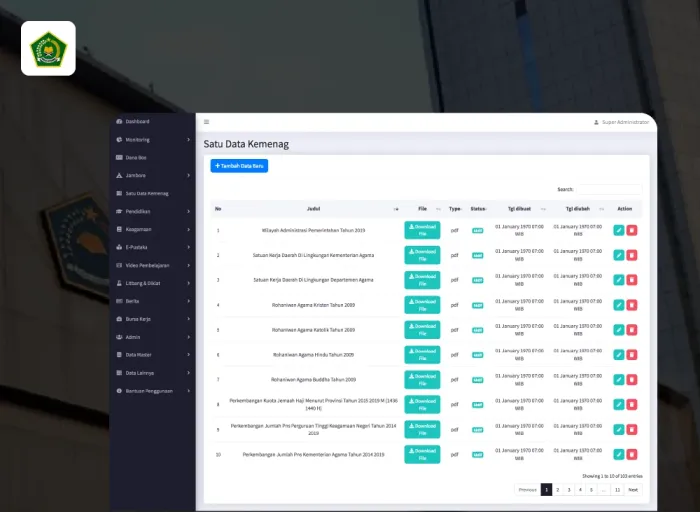Edit Perkembangan Kuota Jemaah Haji row
Image resolution: width=700 pixels, height=512 pixels.
pos(618,404)
